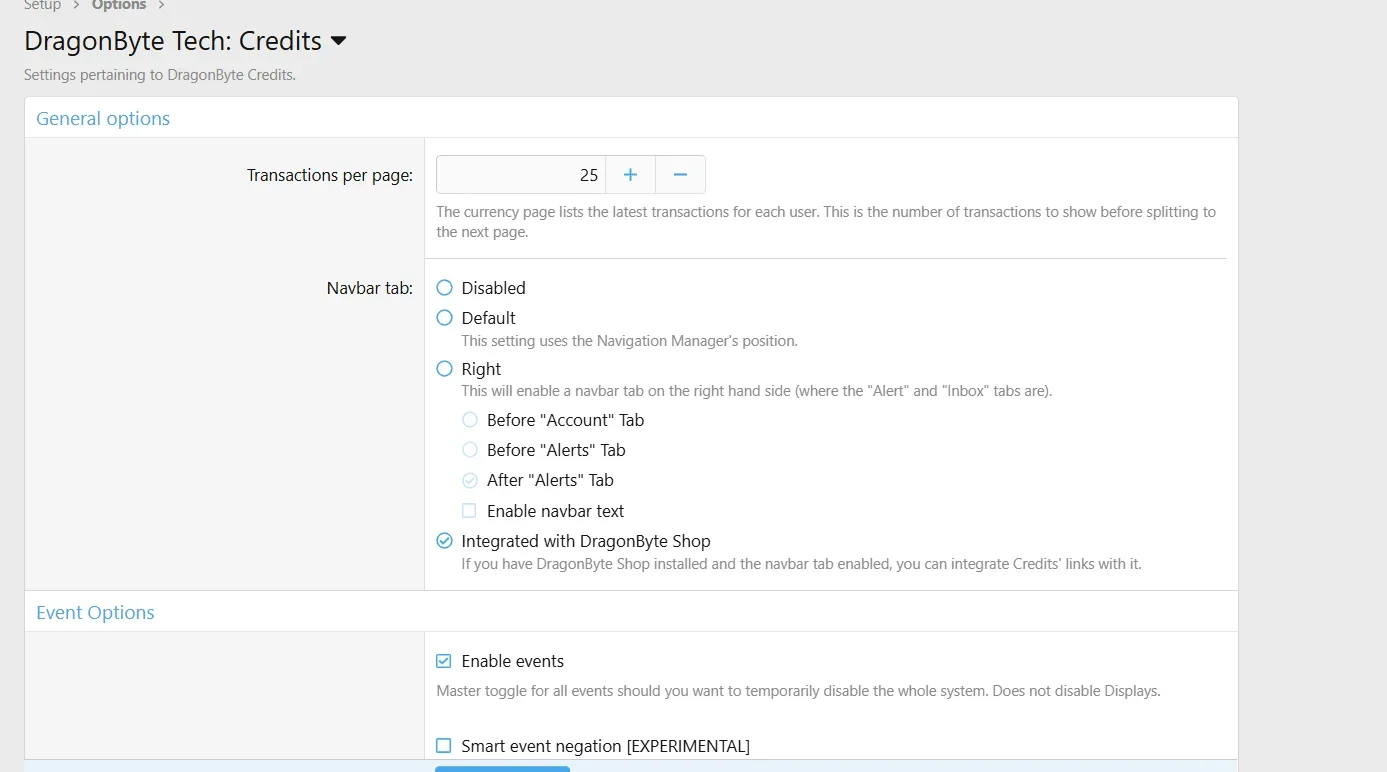
Task: Toggle the Enable events checkbox
Action: tap(444, 661)
